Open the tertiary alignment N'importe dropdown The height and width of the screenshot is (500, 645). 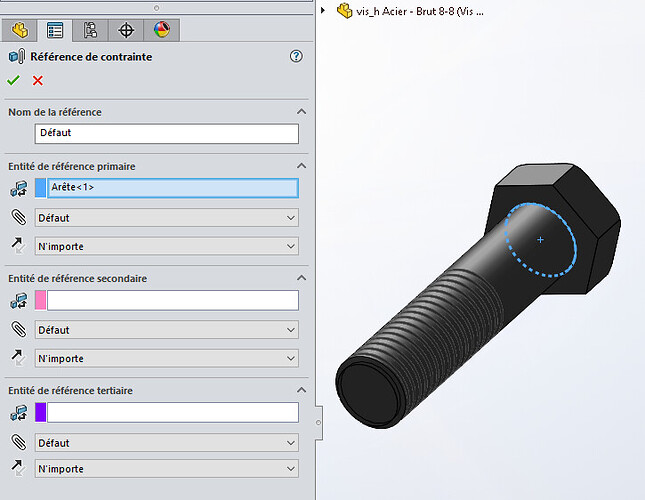166,468
